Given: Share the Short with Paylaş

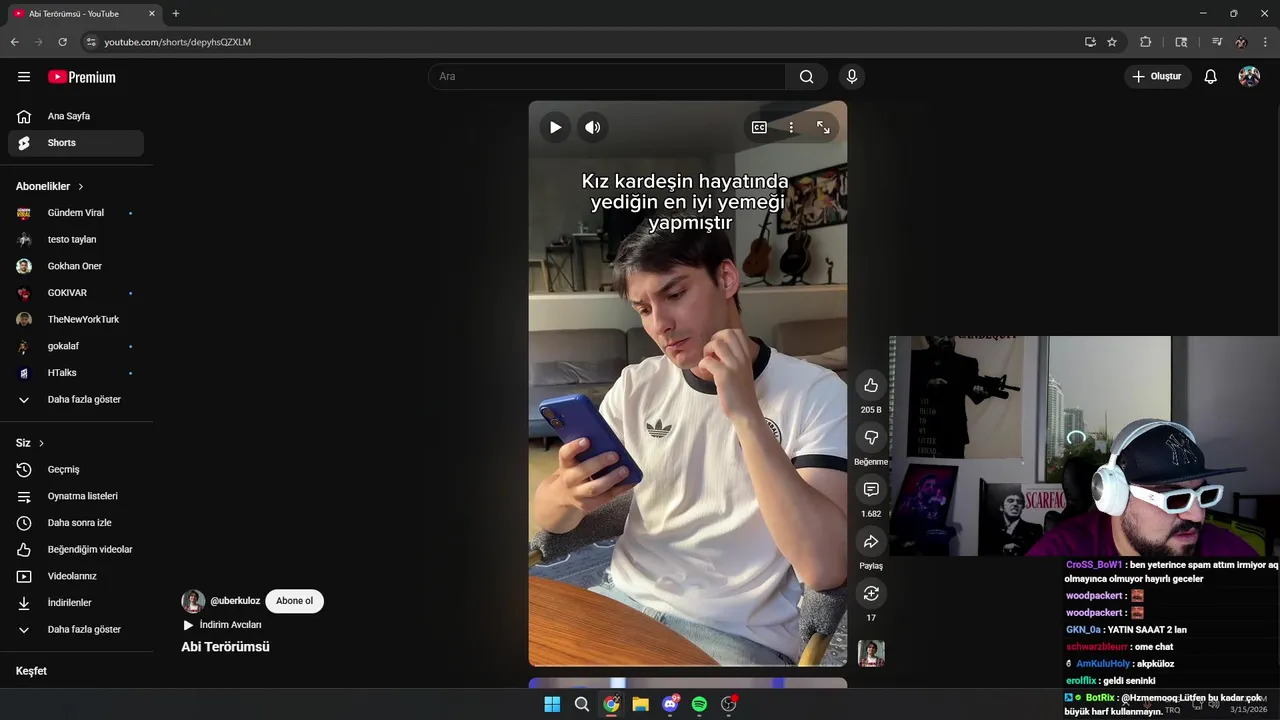Looking at the screenshot, I should tap(871, 542).
